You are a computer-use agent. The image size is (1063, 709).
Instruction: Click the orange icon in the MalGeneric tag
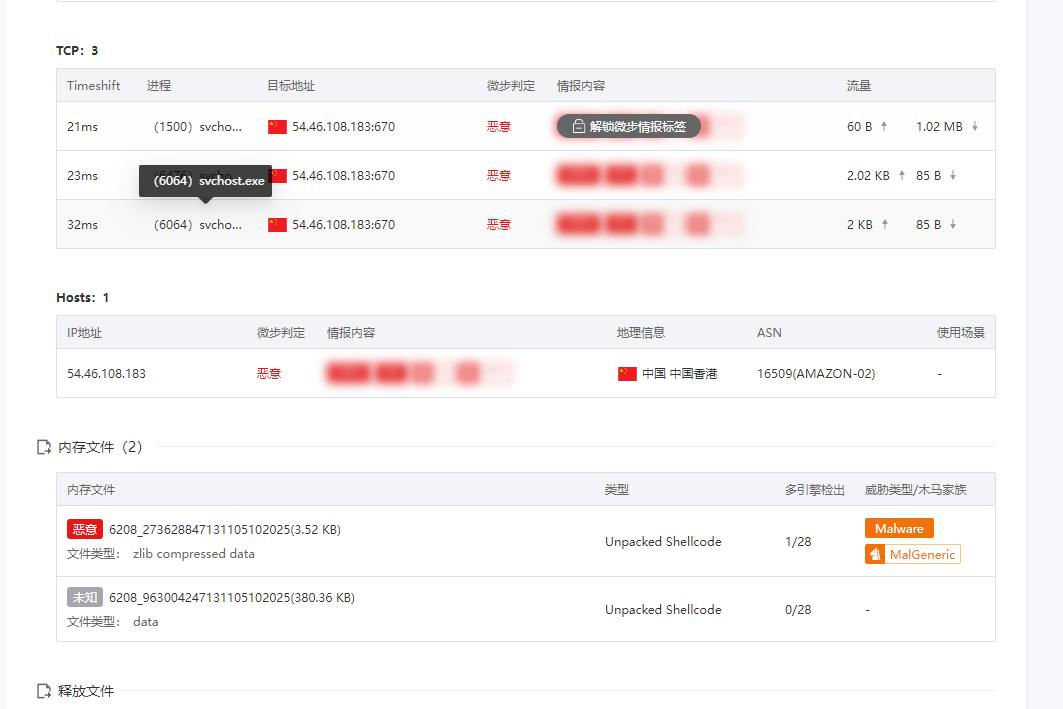pos(875,554)
